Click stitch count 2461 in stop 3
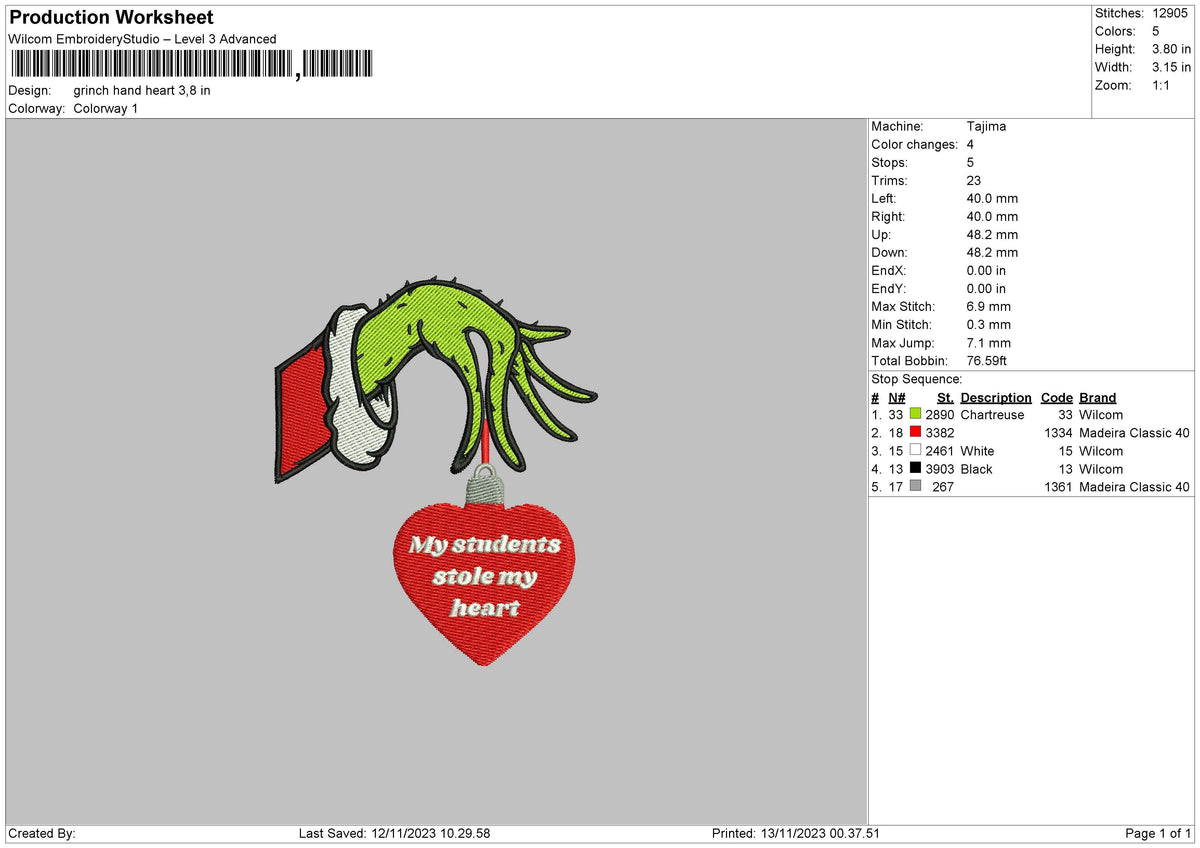The image size is (1200, 848). [x=940, y=451]
